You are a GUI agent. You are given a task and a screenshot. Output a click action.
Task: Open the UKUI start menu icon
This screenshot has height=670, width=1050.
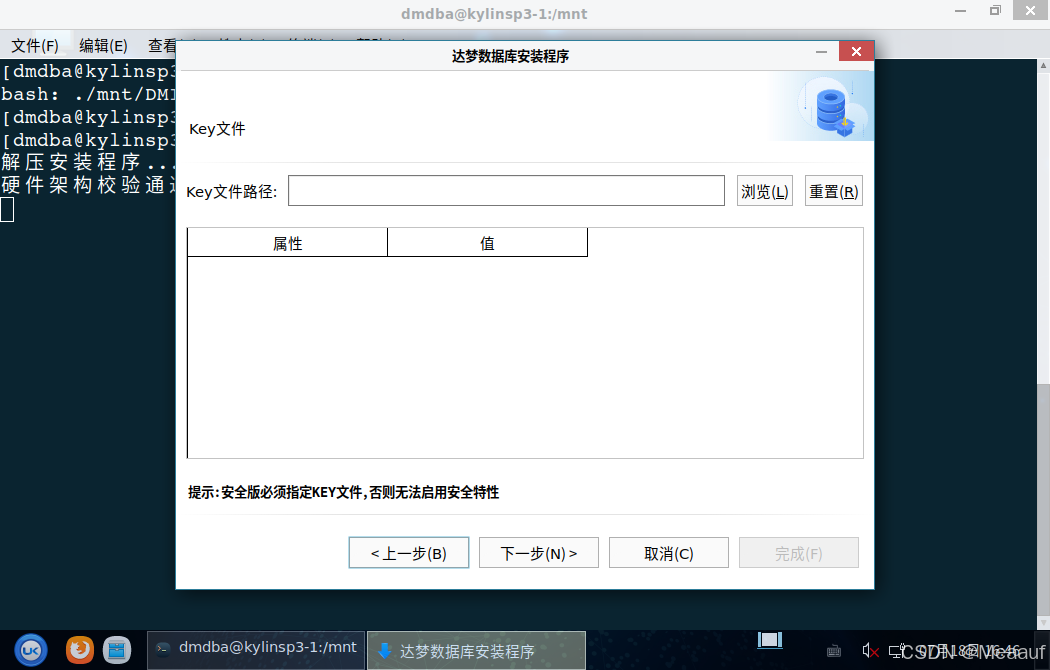click(x=31, y=650)
